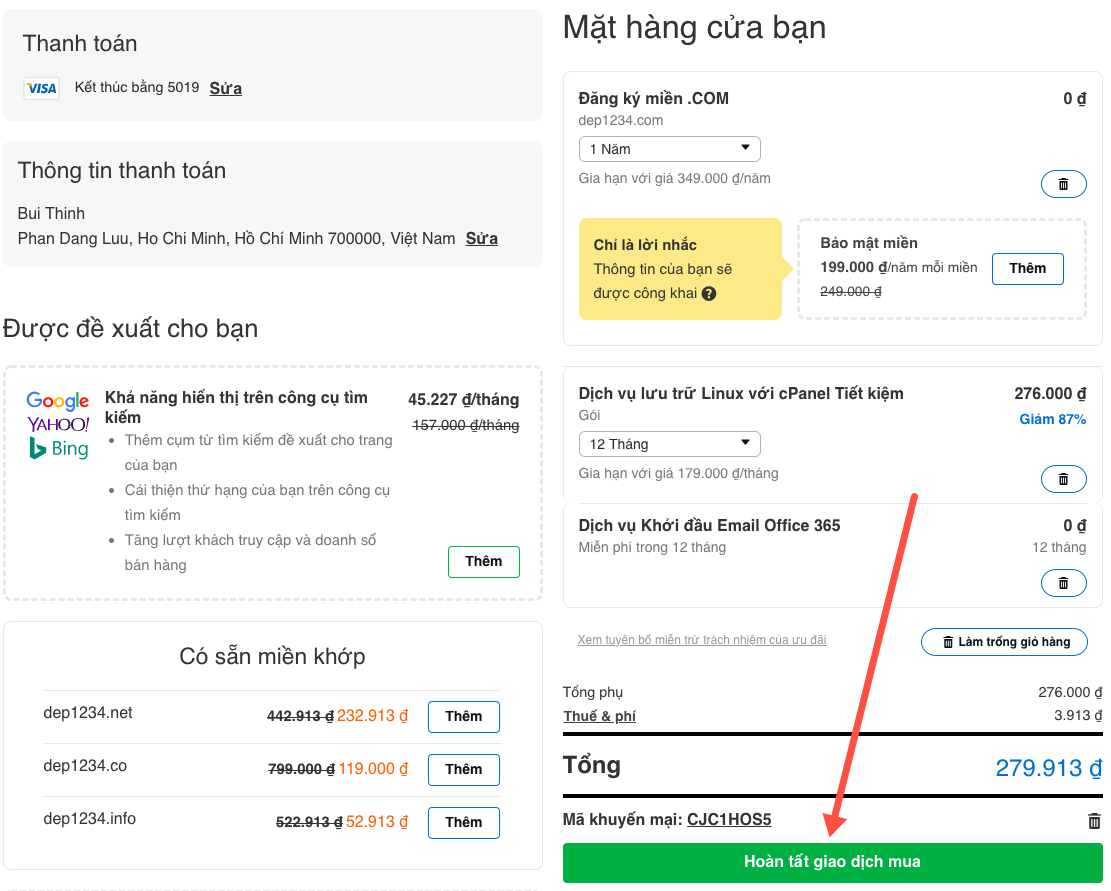Click Hoàn tất giao dịch mua button
1111x891 pixels.
[833, 862]
